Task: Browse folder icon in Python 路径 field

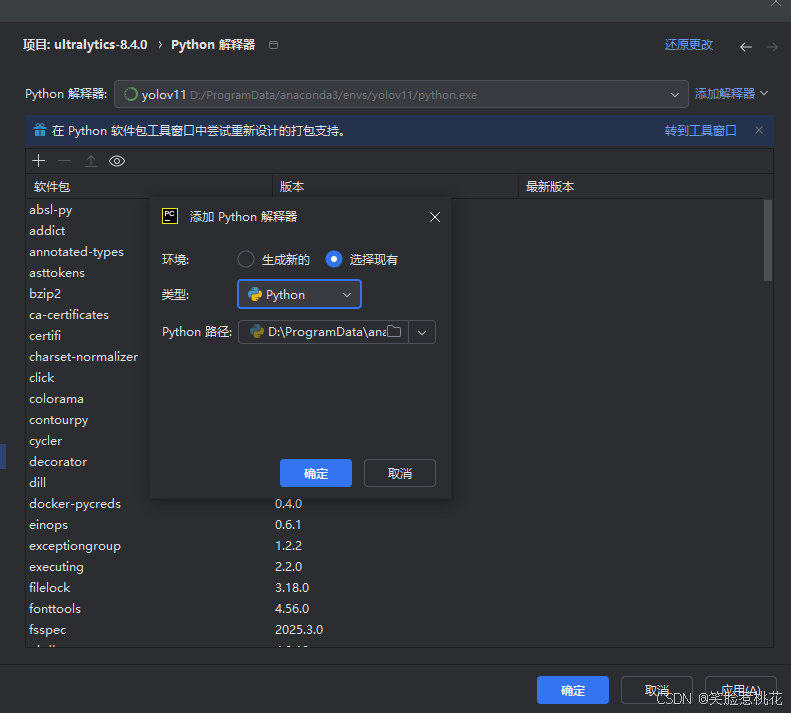Action: coord(394,332)
